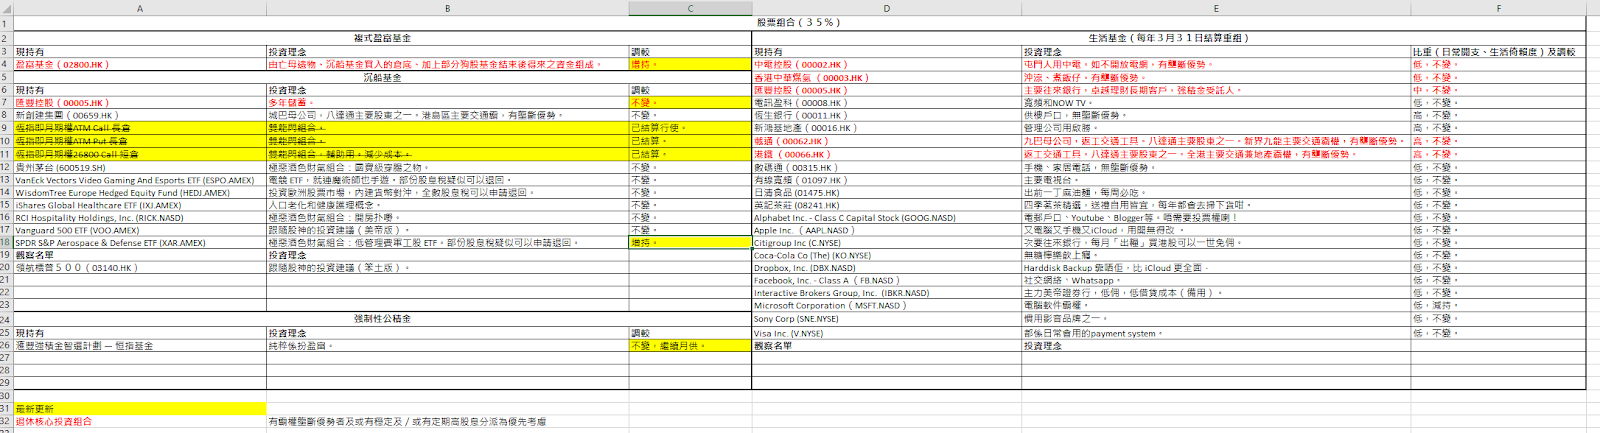
Task: Click Harddisk Backup description cell
Action: click(x=1216, y=268)
